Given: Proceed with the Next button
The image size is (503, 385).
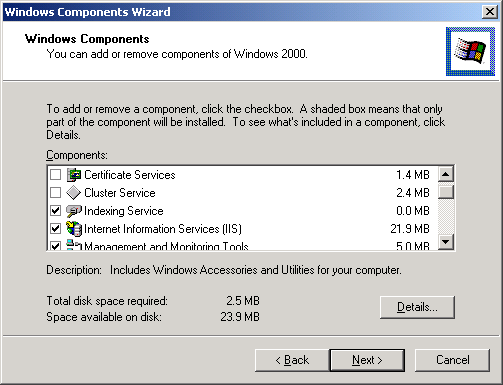Looking at the screenshot, I should (x=367, y=360).
